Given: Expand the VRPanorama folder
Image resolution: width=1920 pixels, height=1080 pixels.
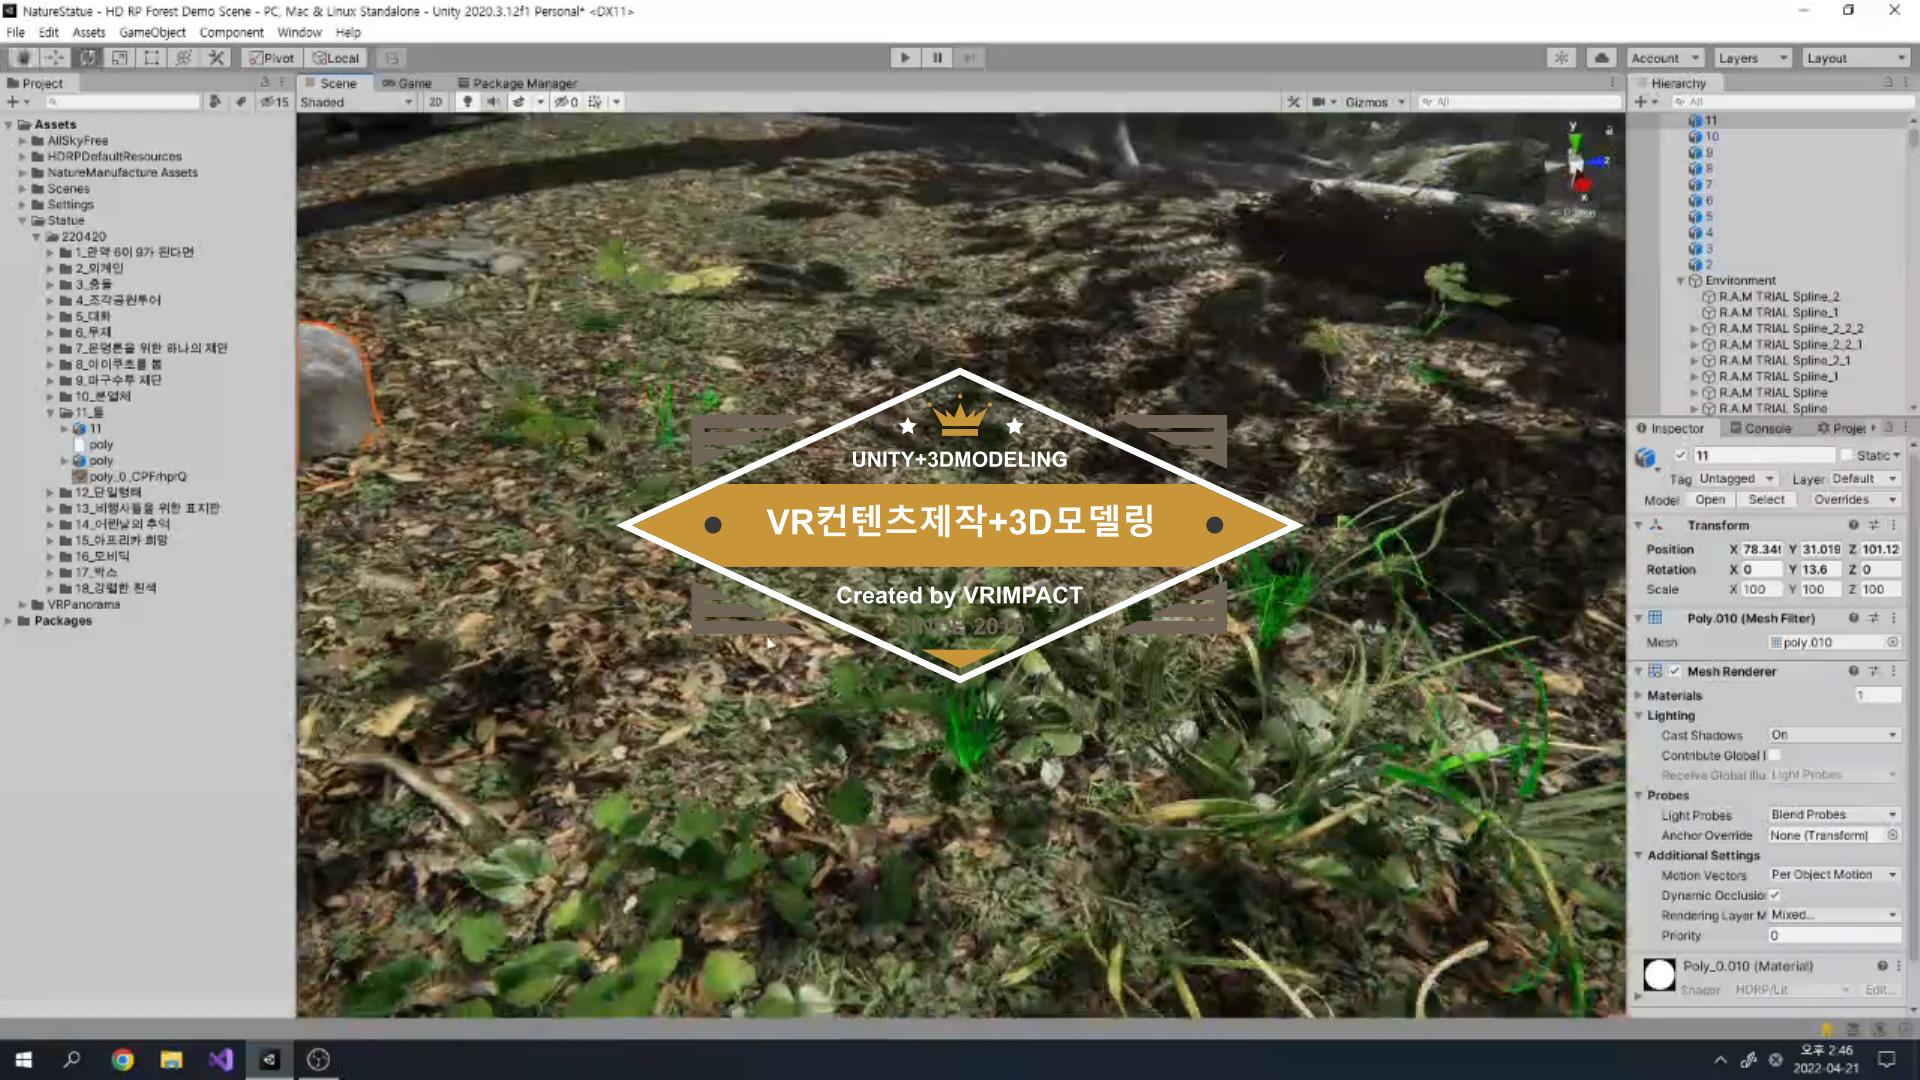Looking at the screenshot, I should (22, 605).
